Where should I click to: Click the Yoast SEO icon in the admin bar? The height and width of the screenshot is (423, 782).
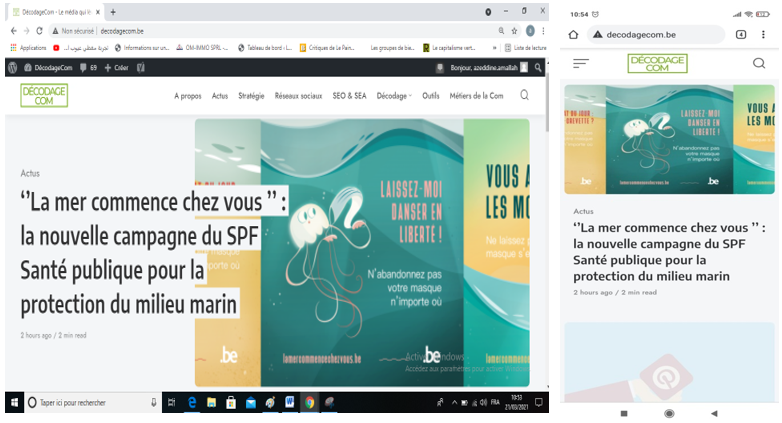click(x=141, y=67)
